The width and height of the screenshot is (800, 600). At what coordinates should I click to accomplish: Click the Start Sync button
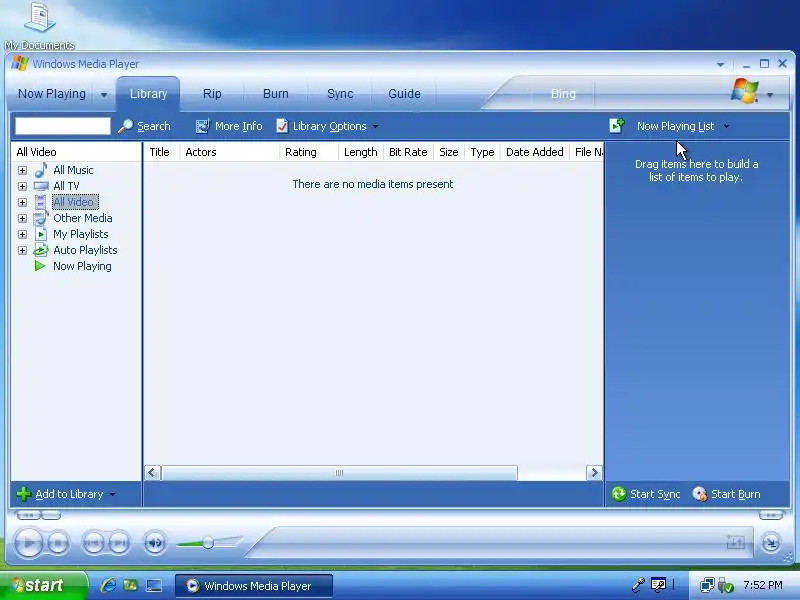tap(646, 494)
